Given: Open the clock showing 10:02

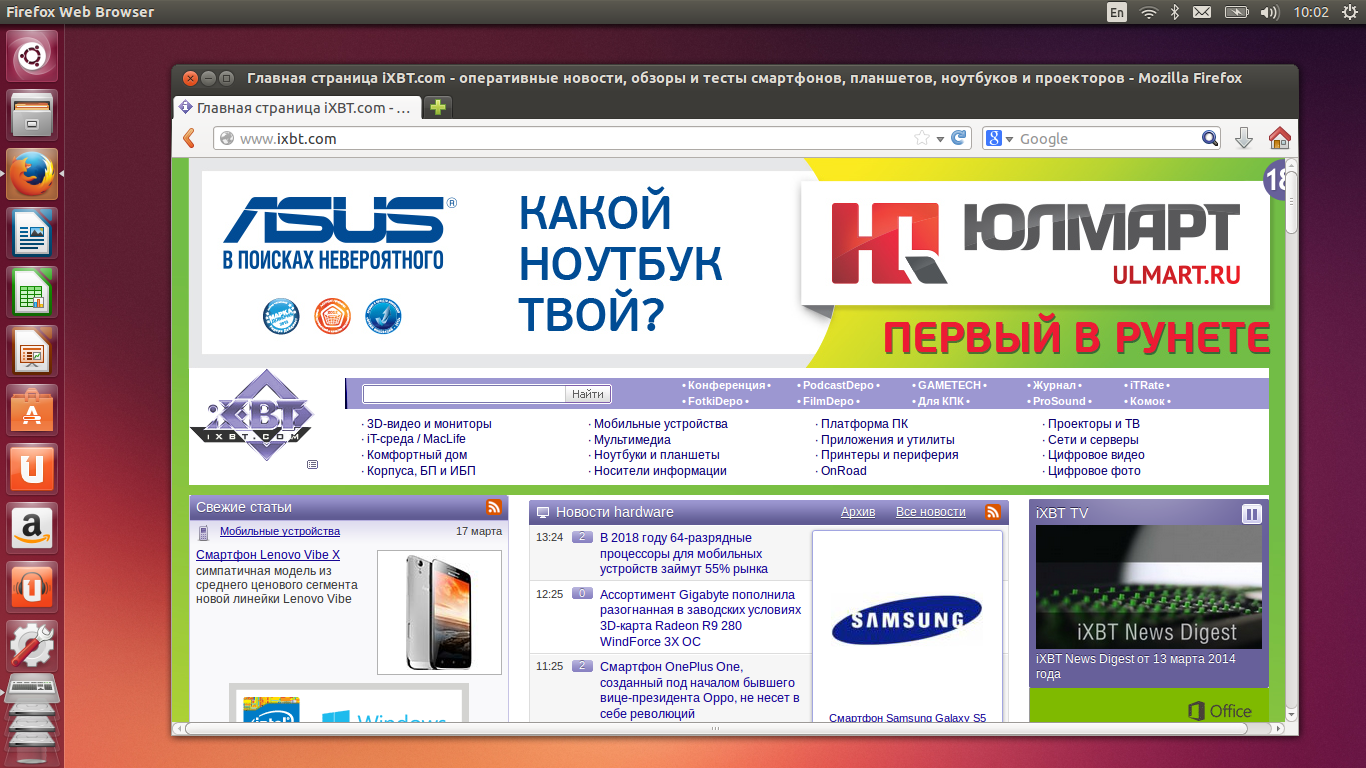Looking at the screenshot, I should (1310, 12).
